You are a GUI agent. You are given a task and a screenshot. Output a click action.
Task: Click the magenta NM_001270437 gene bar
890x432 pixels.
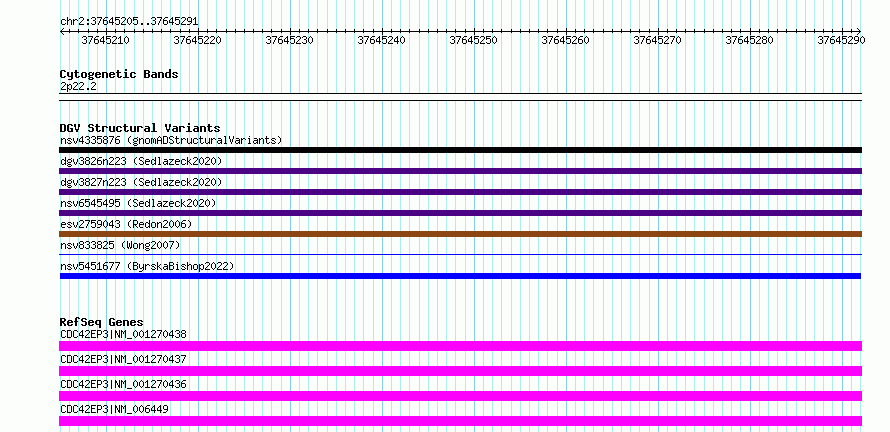[x=460, y=371]
